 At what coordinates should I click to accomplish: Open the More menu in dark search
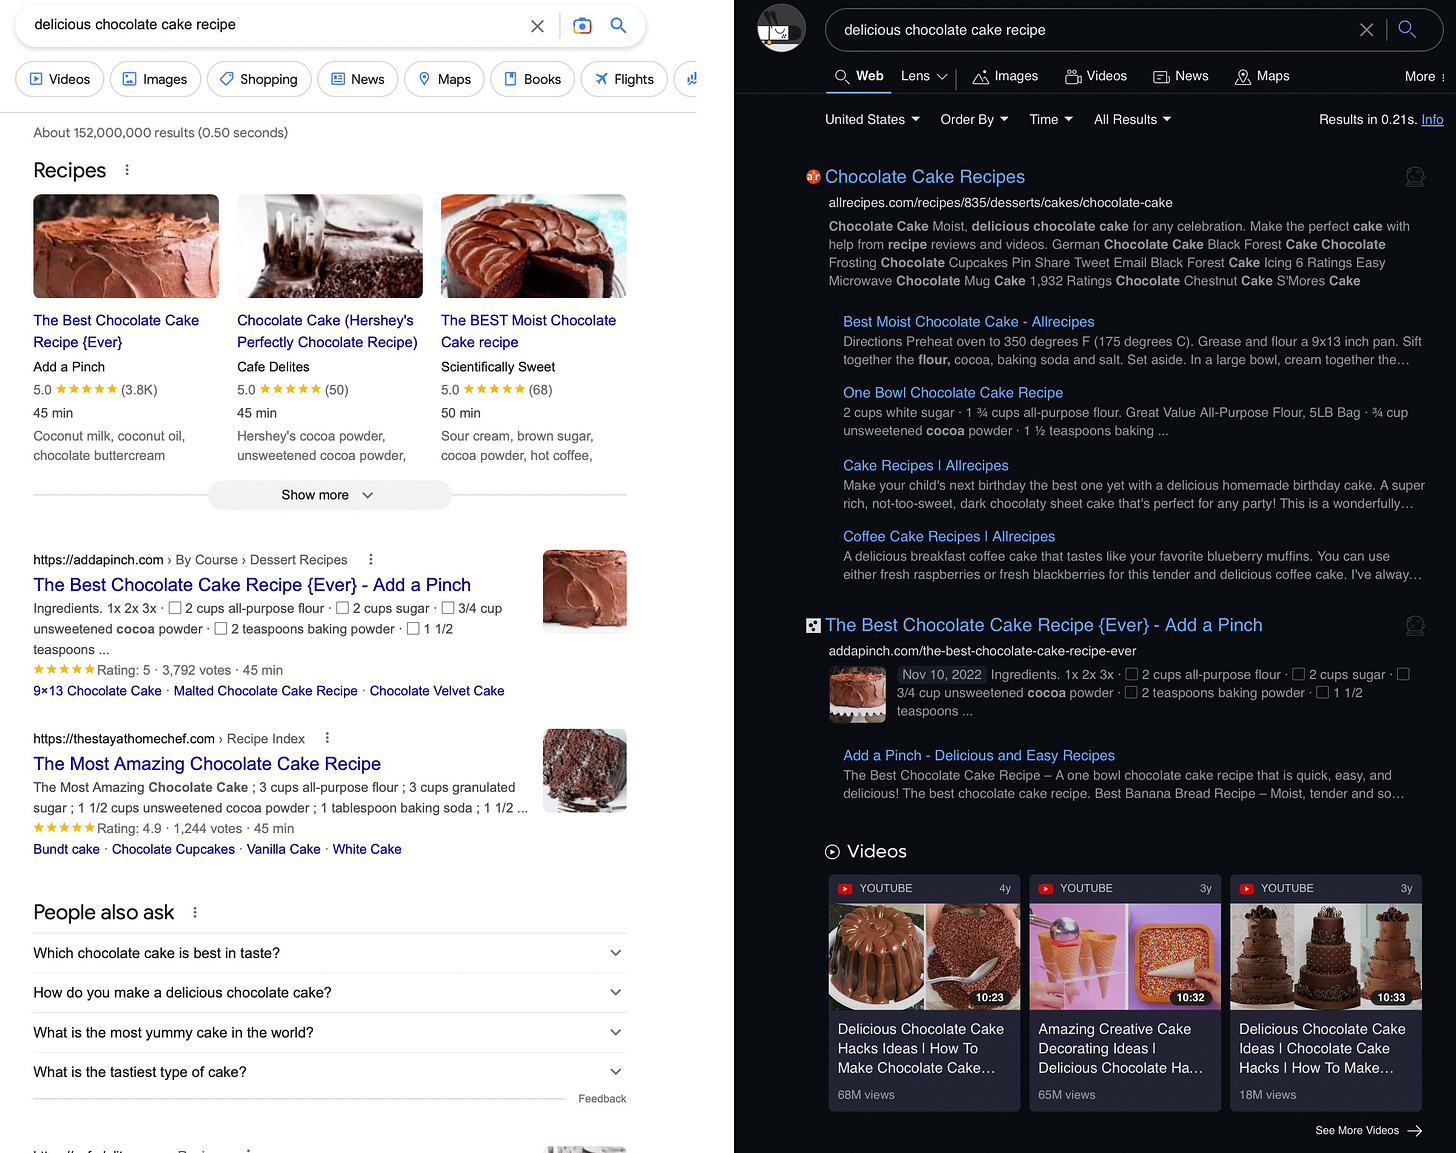tap(1424, 77)
